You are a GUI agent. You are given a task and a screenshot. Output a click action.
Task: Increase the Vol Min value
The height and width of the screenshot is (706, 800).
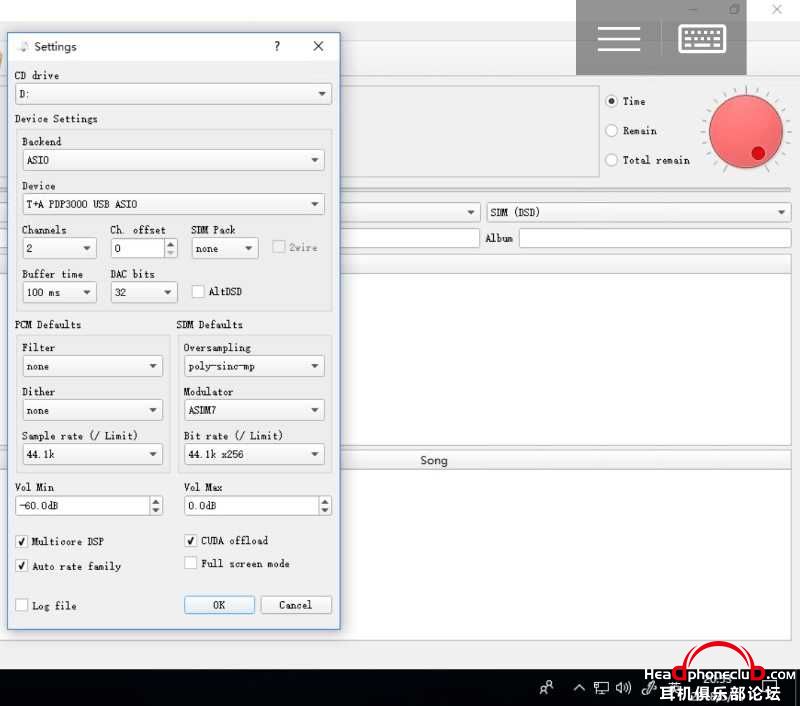[x=156, y=501]
